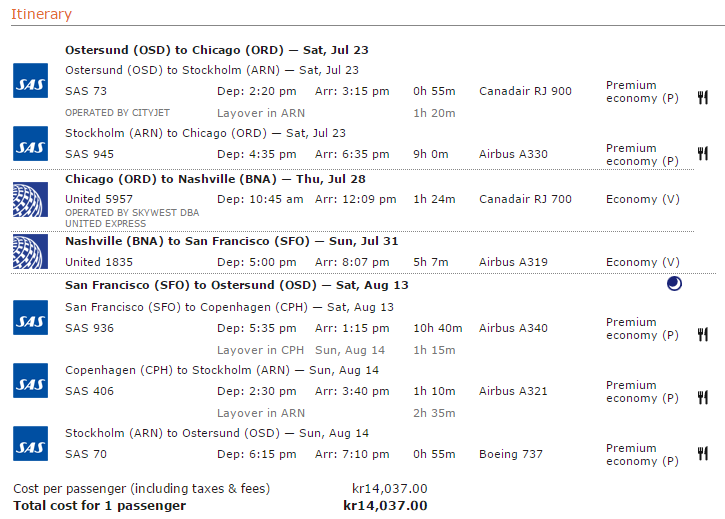This screenshot has height=519, width=725.
Task: Click the SAS logo beside flight SAS 945
Action: tap(29, 144)
